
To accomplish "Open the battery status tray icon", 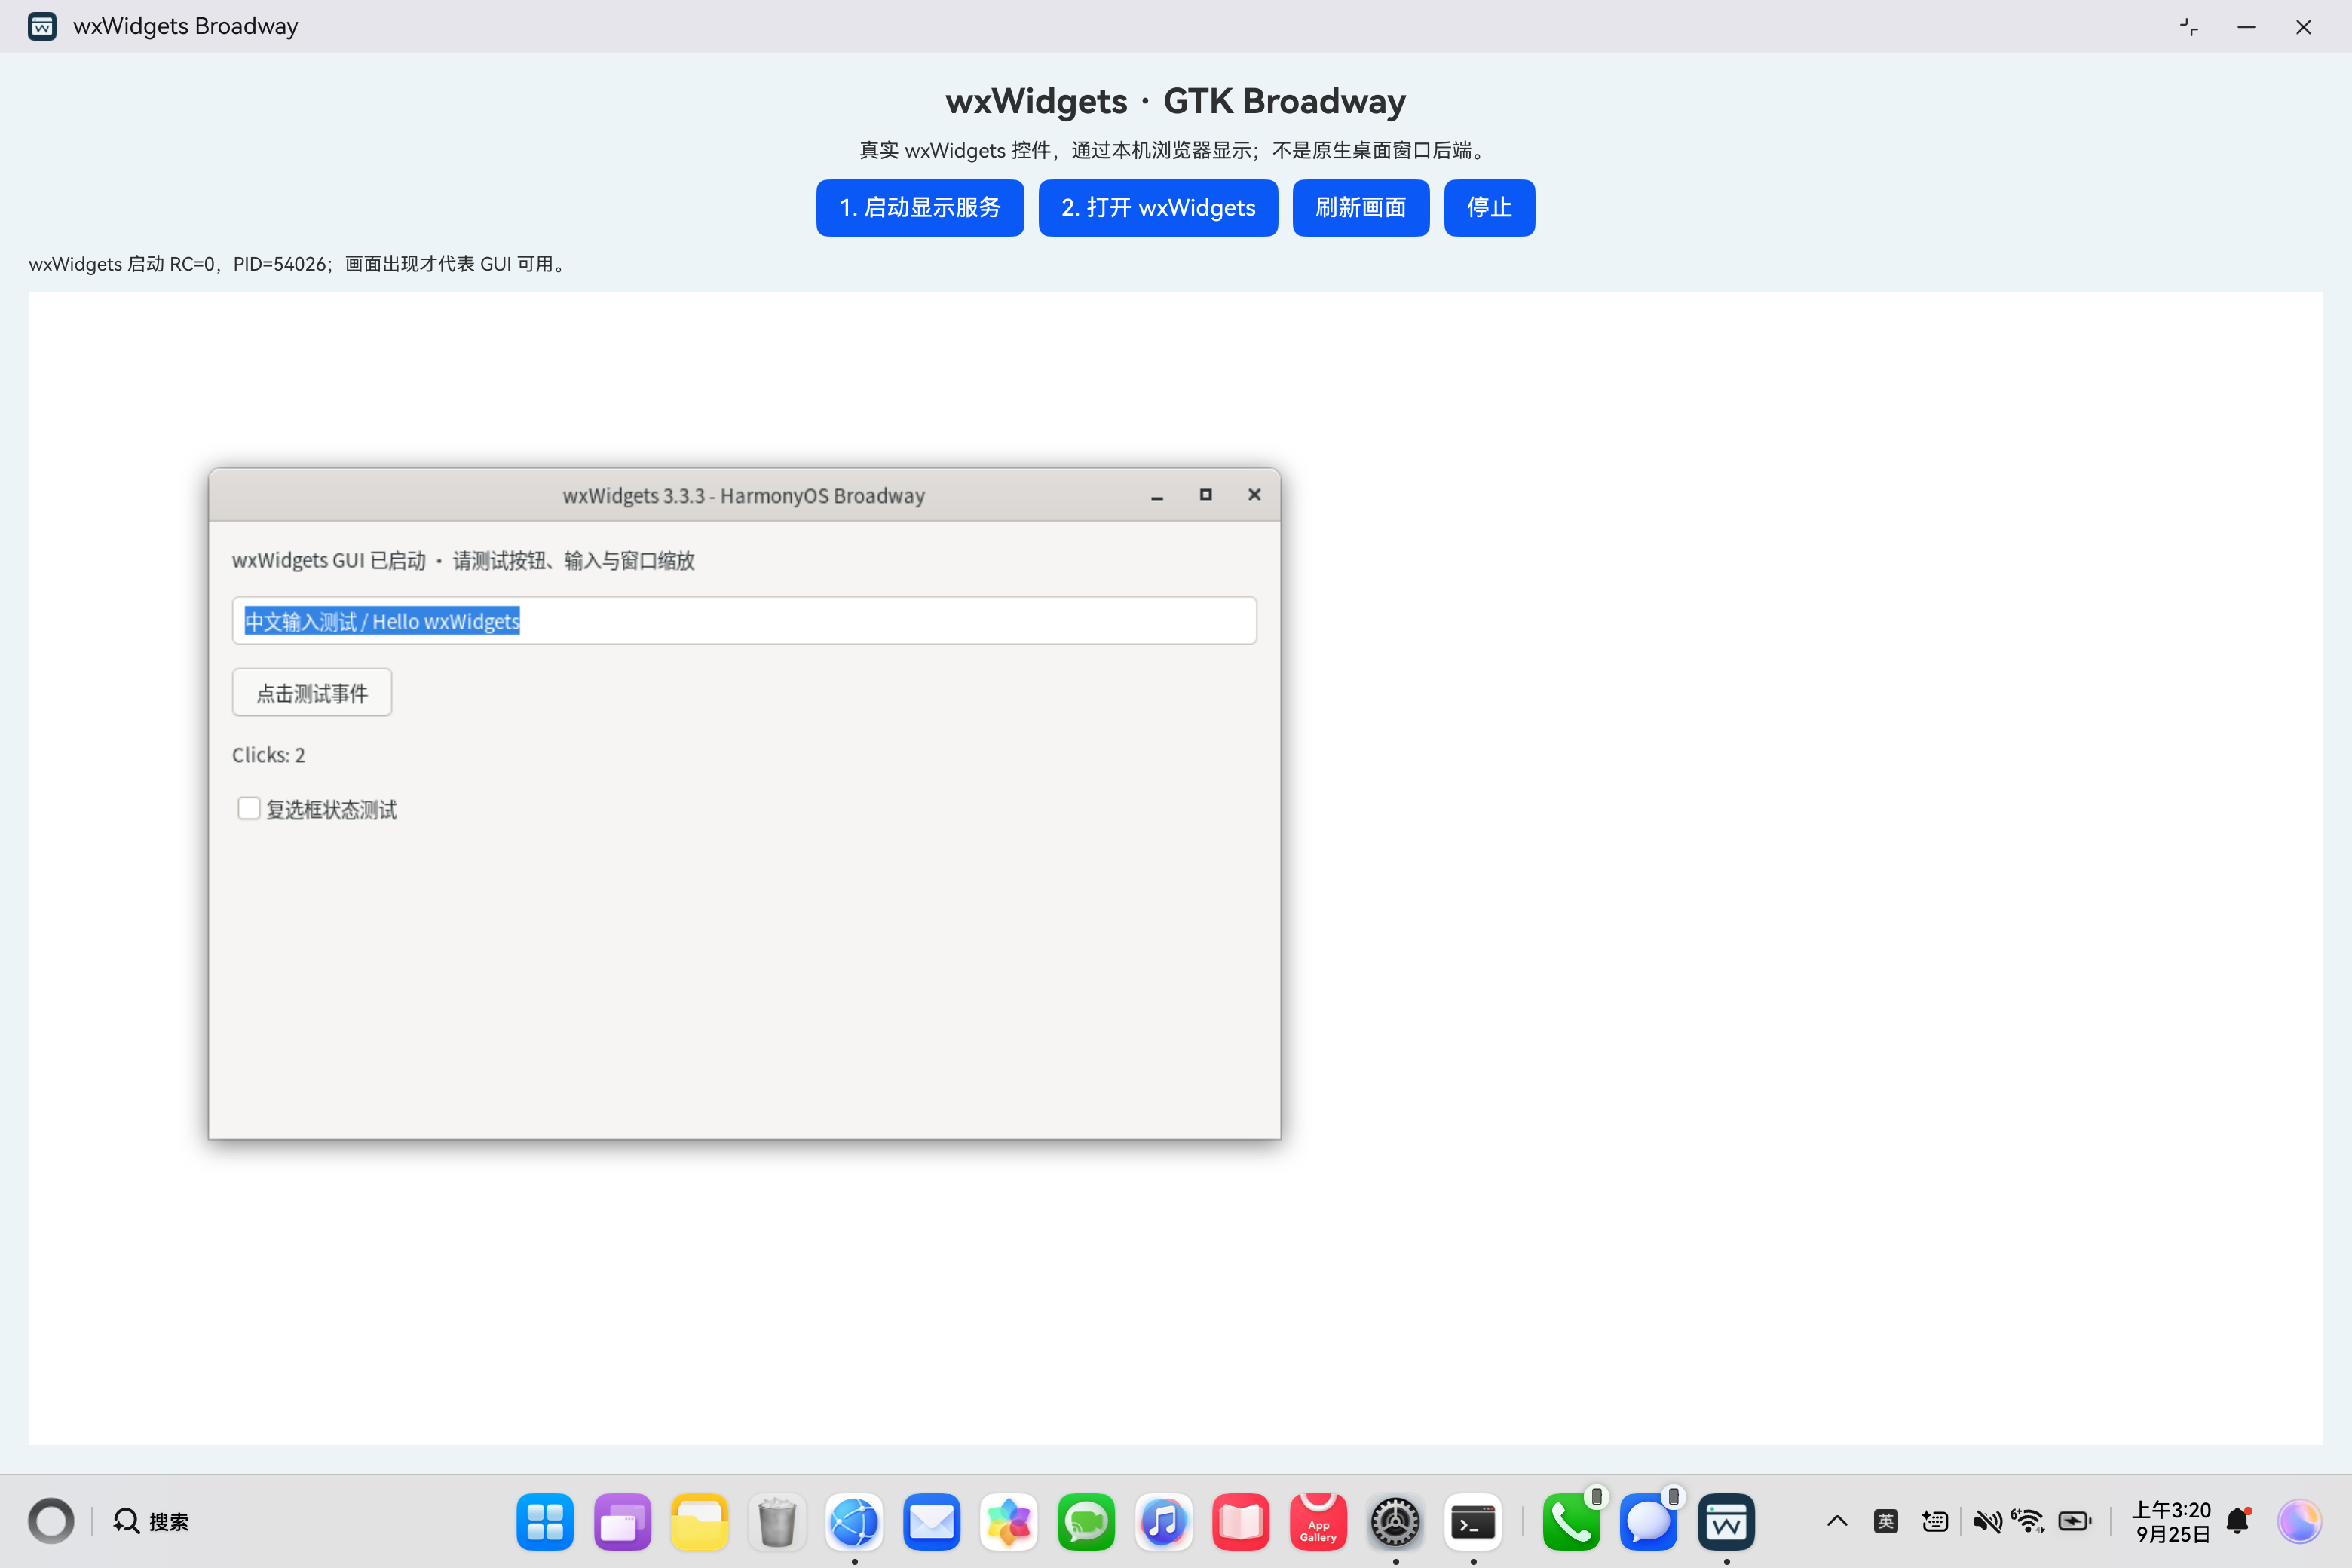I will pyautogui.click(x=2075, y=1521).
